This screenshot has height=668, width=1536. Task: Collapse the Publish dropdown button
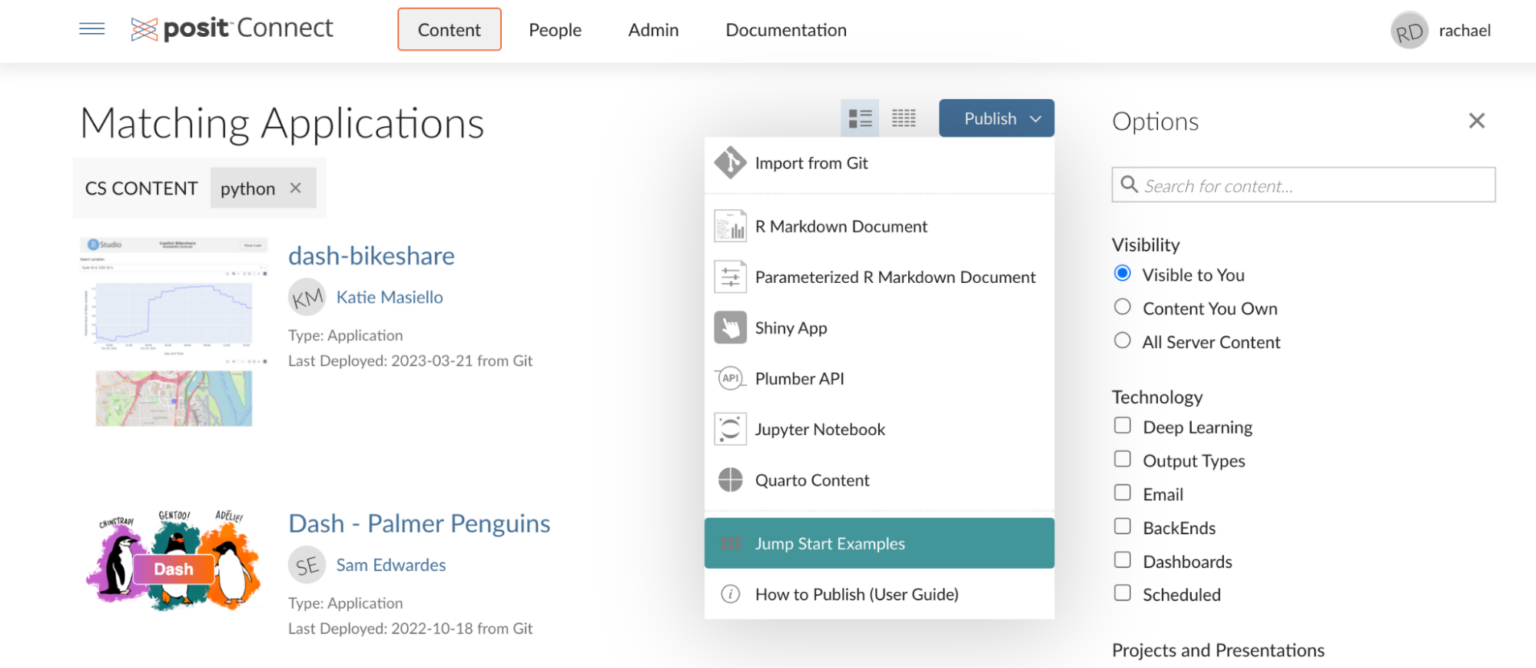coord(996,118)
